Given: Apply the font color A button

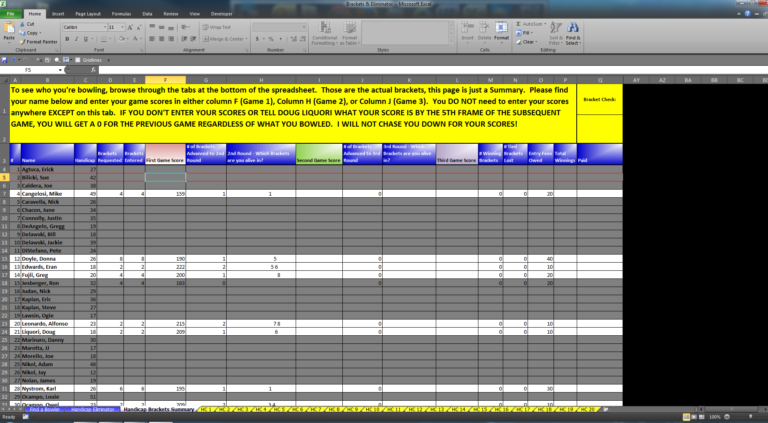Looking at the screenshot, I should pyautogui.click(x=135, y=39).
